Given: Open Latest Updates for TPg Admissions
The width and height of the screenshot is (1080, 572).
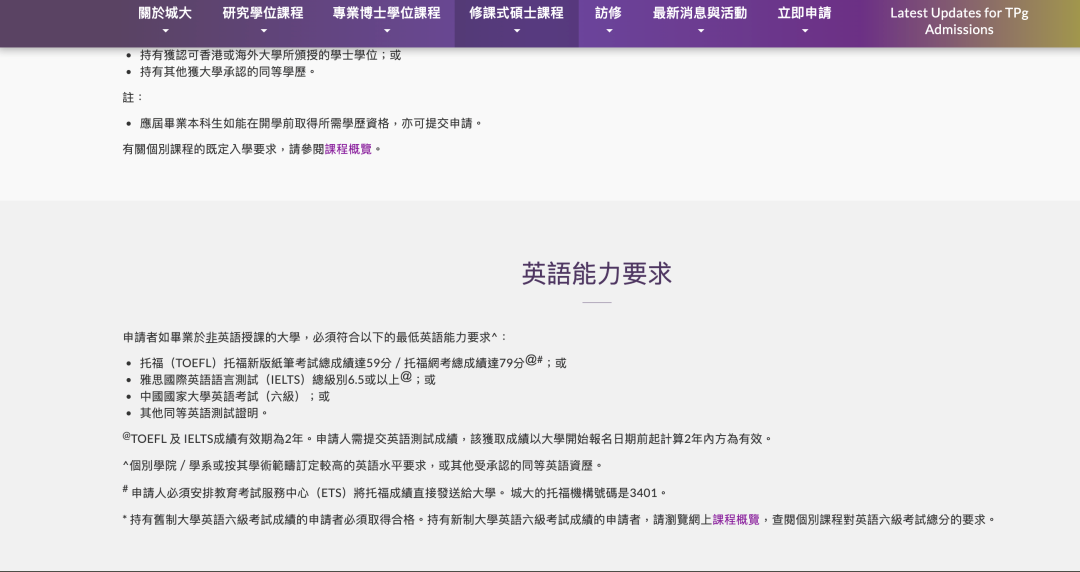Looking at the screenshot, I should click(x=959, y=21).
